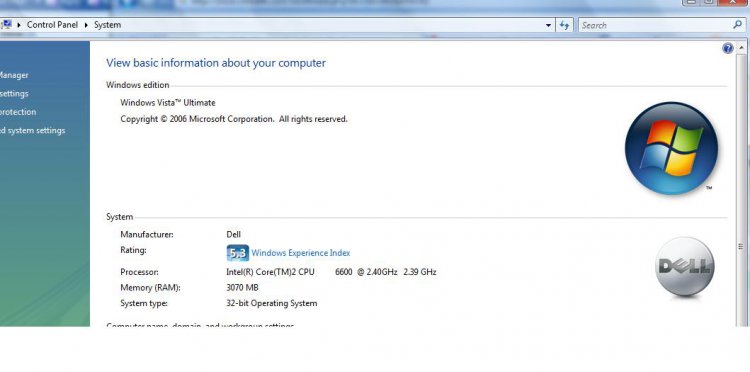Click the vertical scrollbar up arrow
Screen dimensions: 750x372
pos(742,48)
